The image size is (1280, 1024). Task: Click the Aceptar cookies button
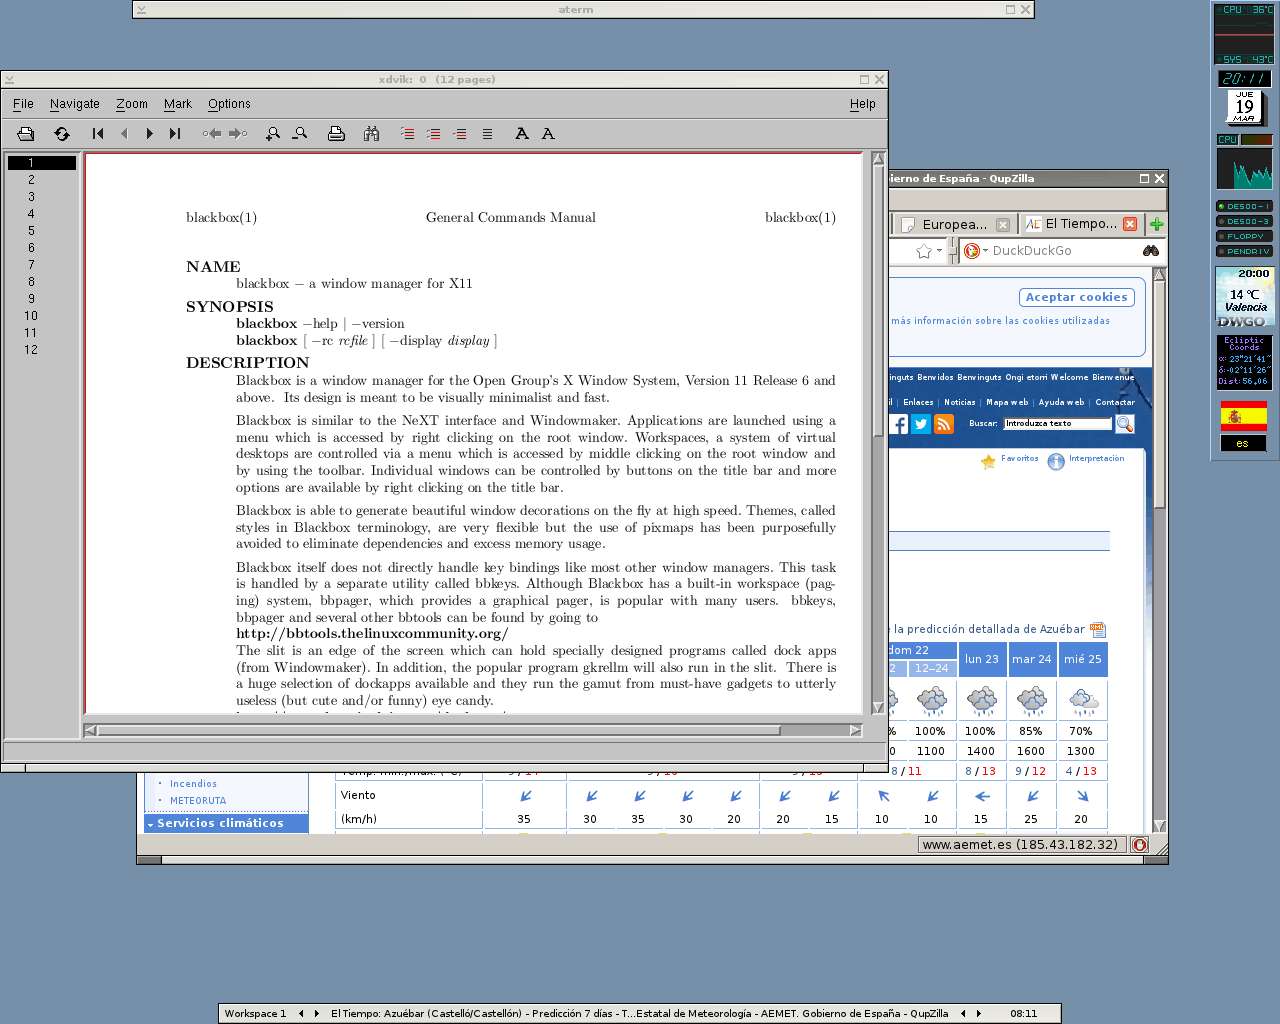tap(1077, 297)
